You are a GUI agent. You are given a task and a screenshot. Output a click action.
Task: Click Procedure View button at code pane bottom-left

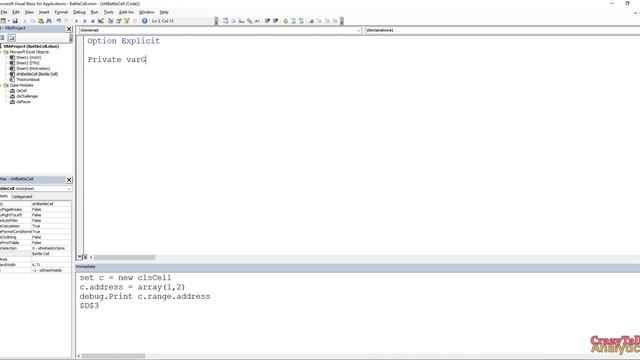[79, 257]
